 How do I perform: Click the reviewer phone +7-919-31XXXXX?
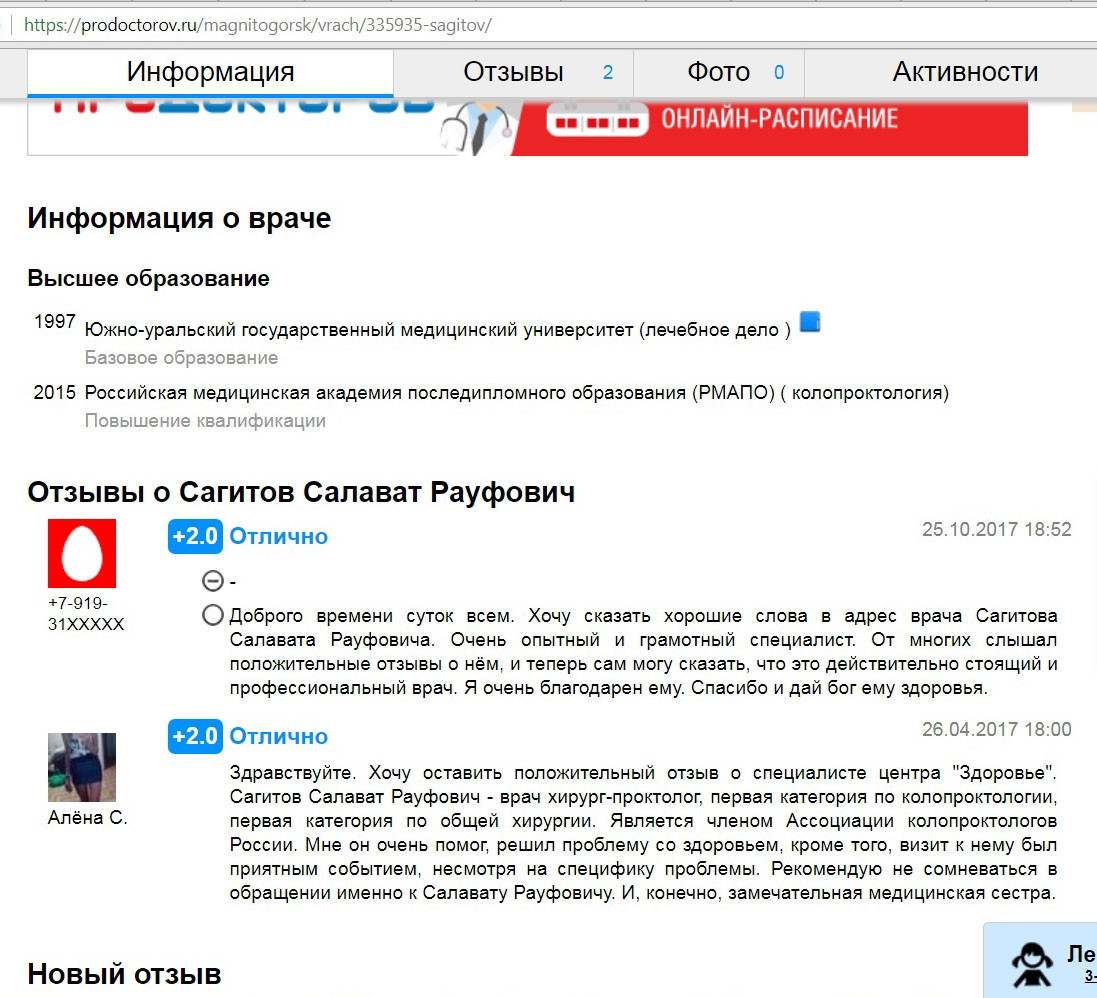click(x=86, y=614)
